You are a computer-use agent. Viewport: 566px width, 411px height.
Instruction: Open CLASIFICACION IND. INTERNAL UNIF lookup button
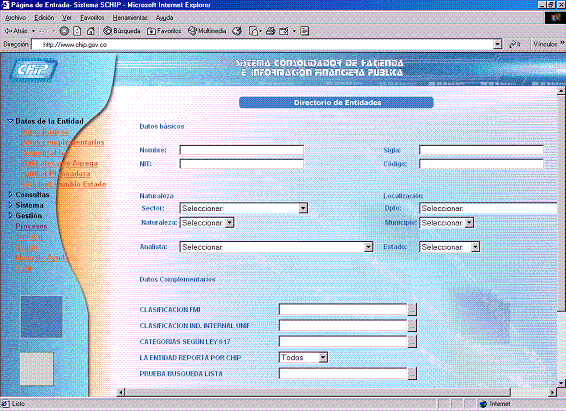[412, 325]
